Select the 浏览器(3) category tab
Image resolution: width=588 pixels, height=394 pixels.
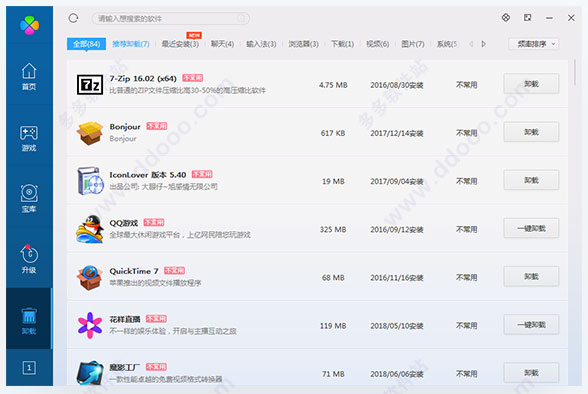pos(303,44)
